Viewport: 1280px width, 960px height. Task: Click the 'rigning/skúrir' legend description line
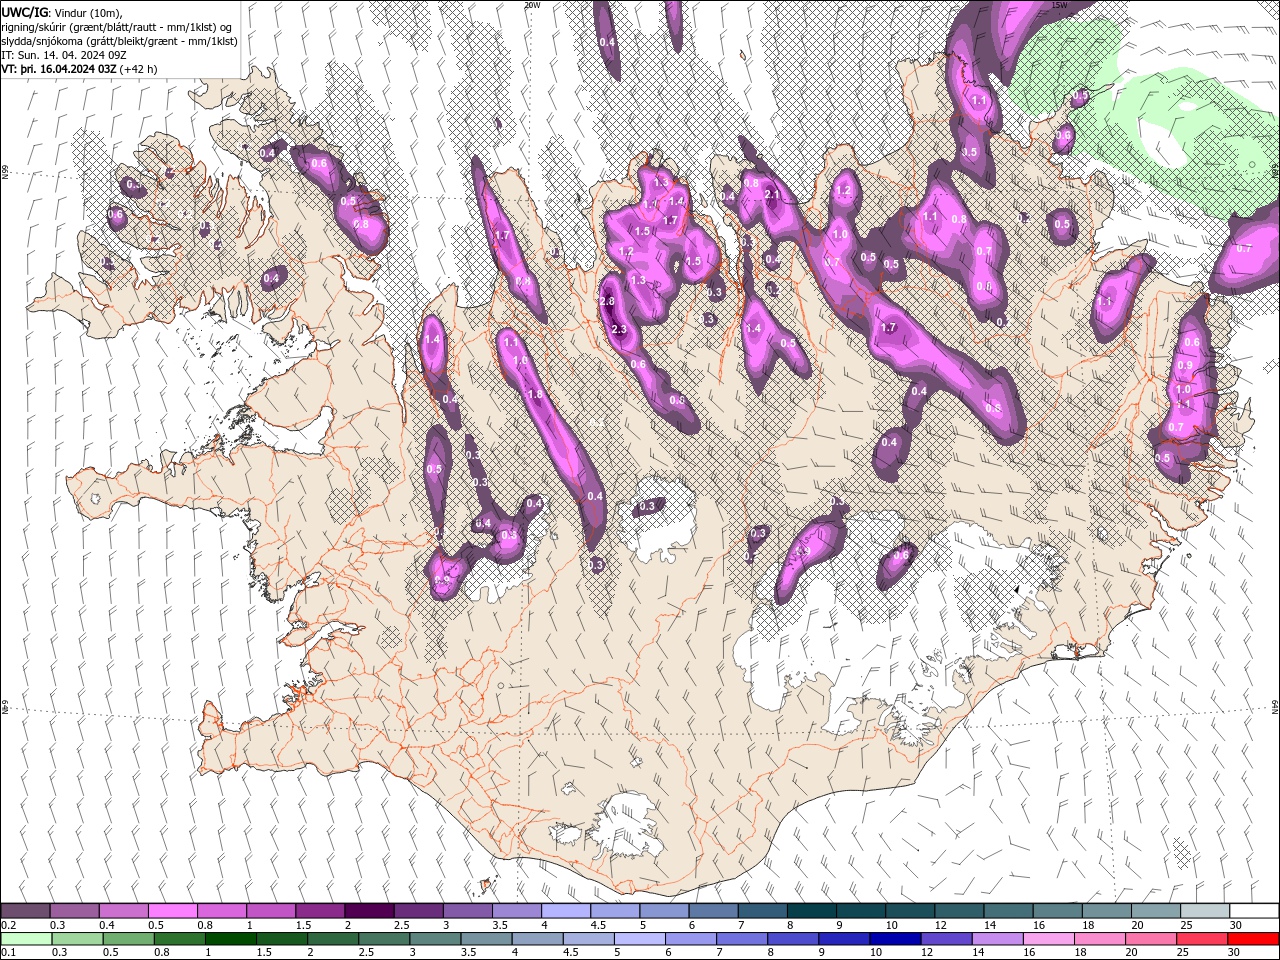click(x=118, y=27)
